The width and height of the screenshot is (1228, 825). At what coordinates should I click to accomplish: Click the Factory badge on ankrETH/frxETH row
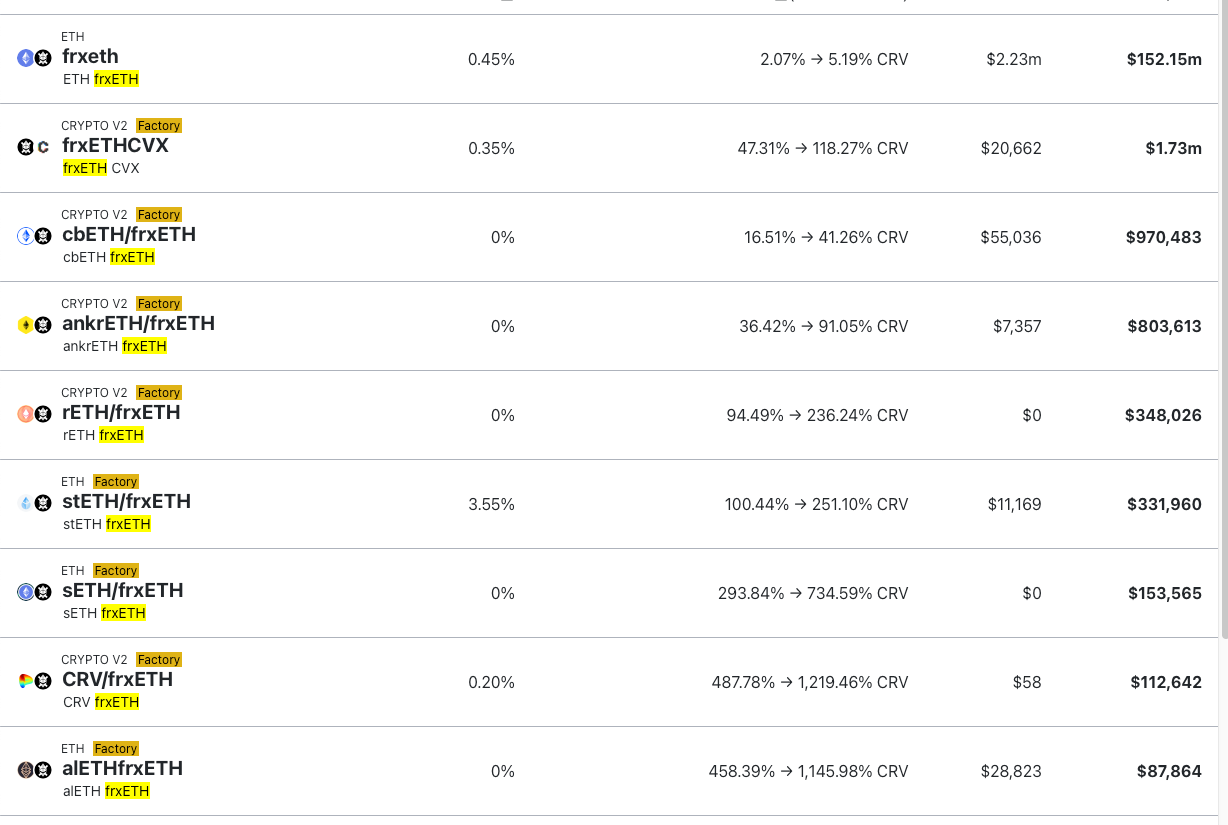(x=159, y=304)
